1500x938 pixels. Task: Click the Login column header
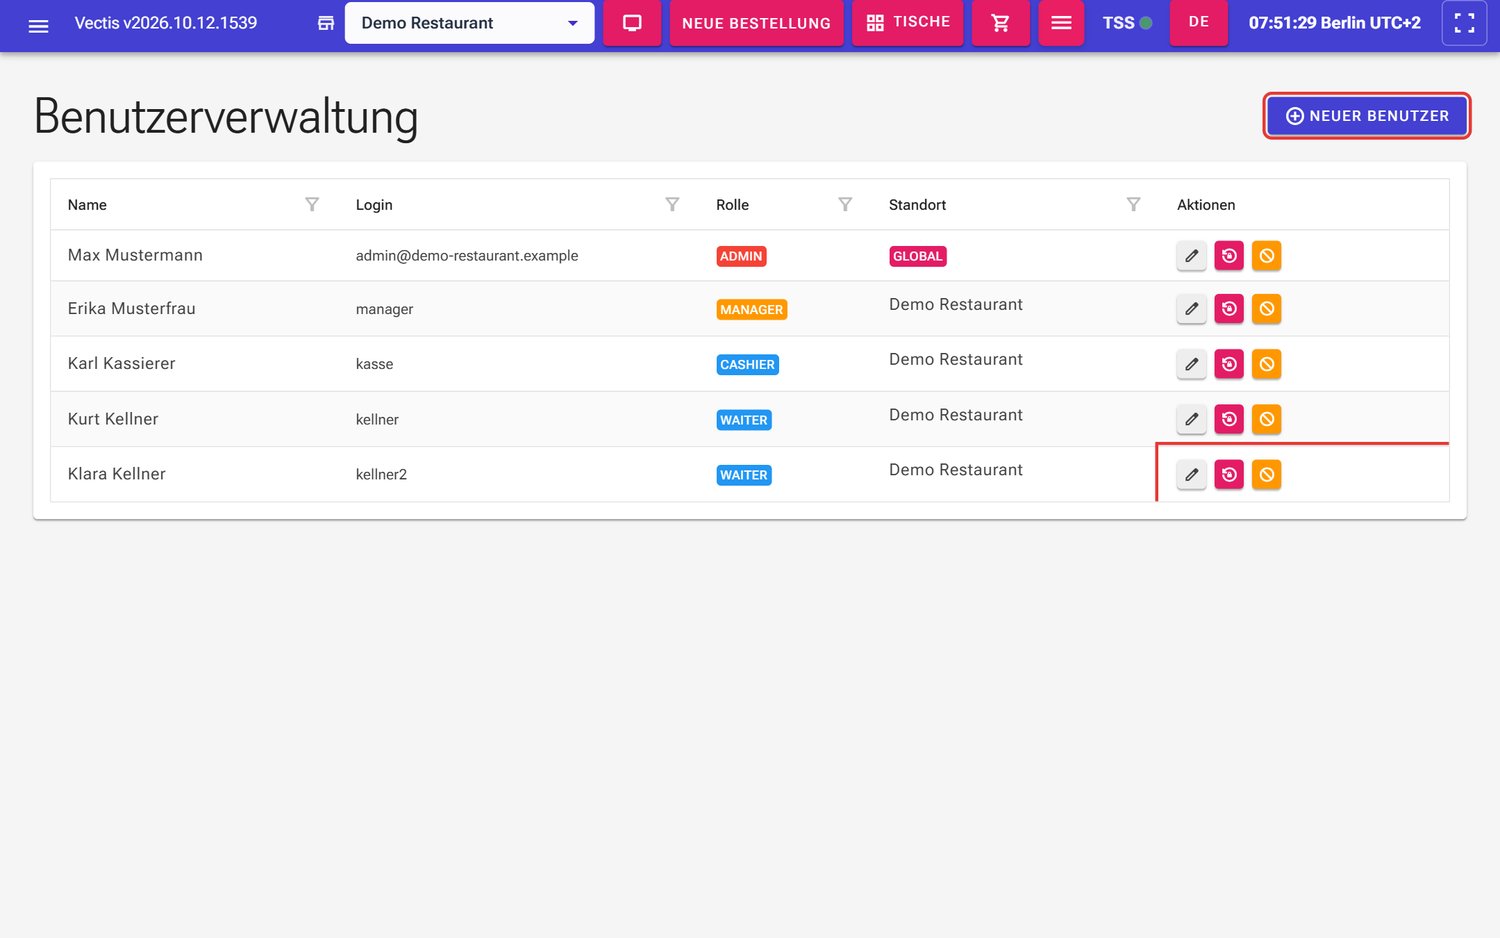click(374, 205)
